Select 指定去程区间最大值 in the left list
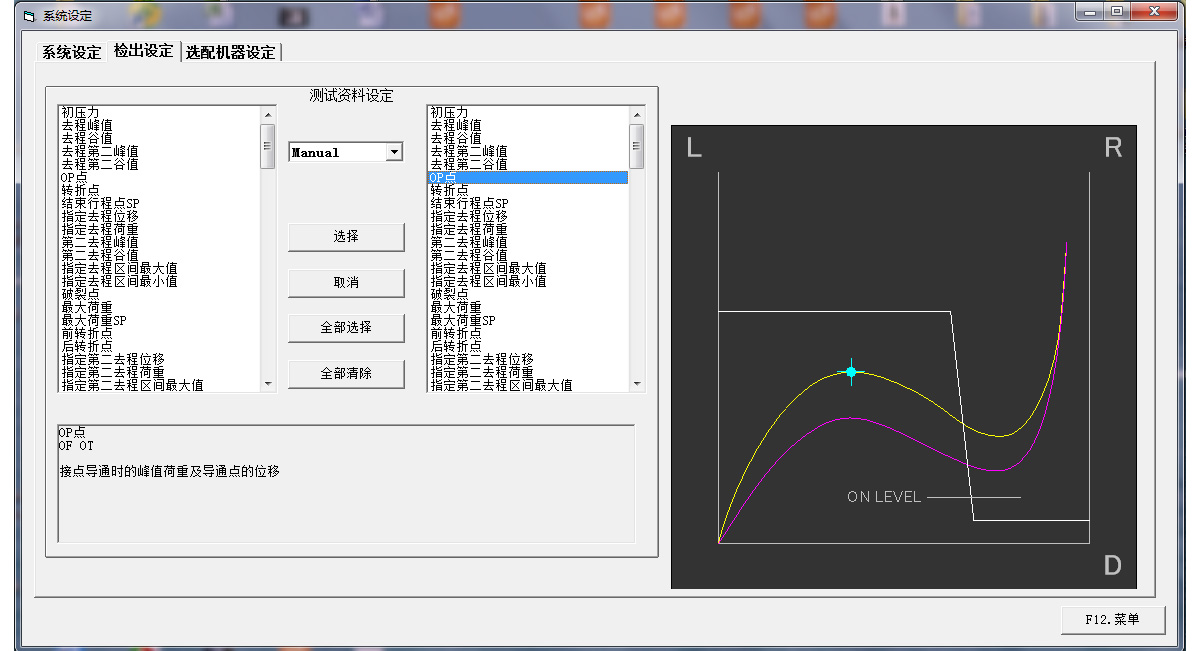The image size is (1200, 651). (x=159, y=268)
